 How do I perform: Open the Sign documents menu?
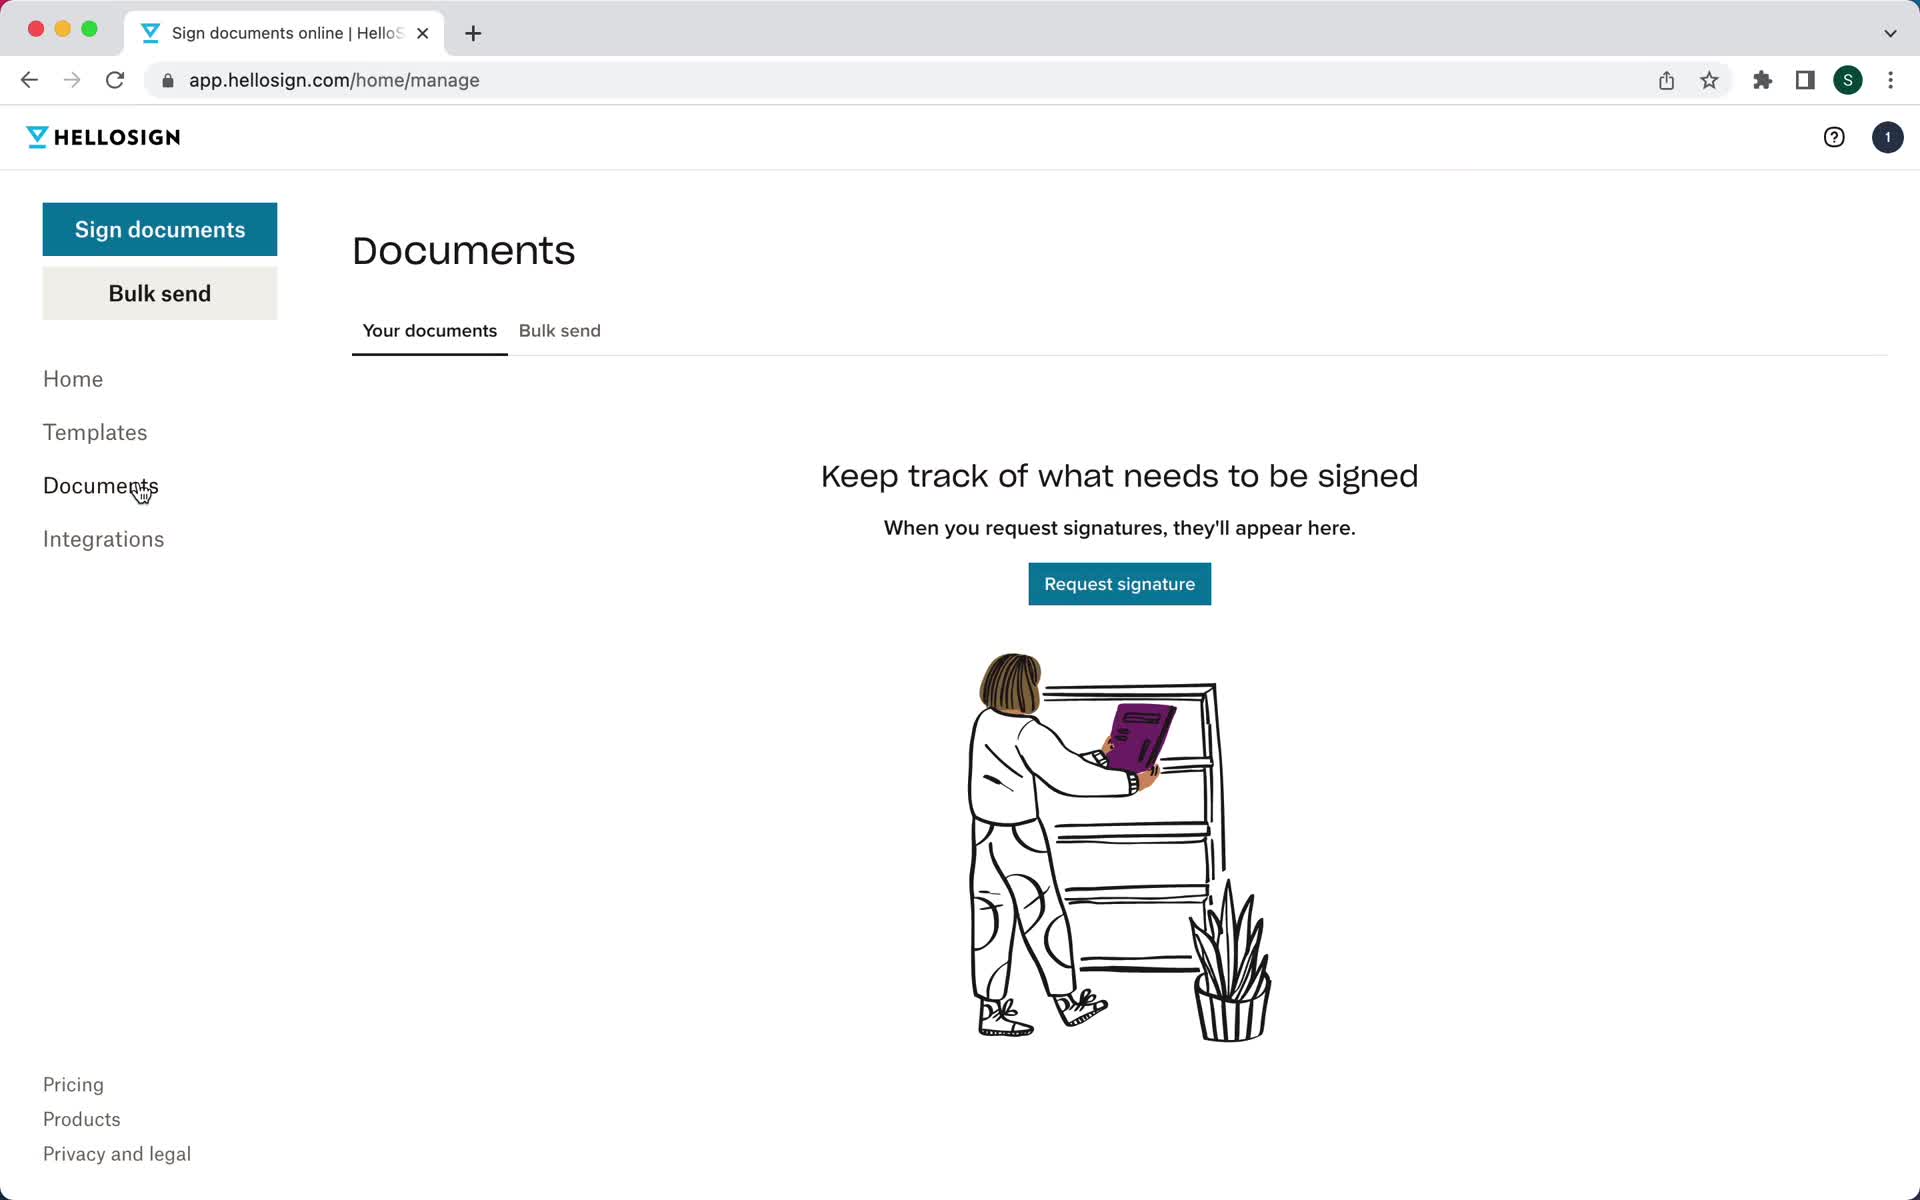[x=160, y=228]
